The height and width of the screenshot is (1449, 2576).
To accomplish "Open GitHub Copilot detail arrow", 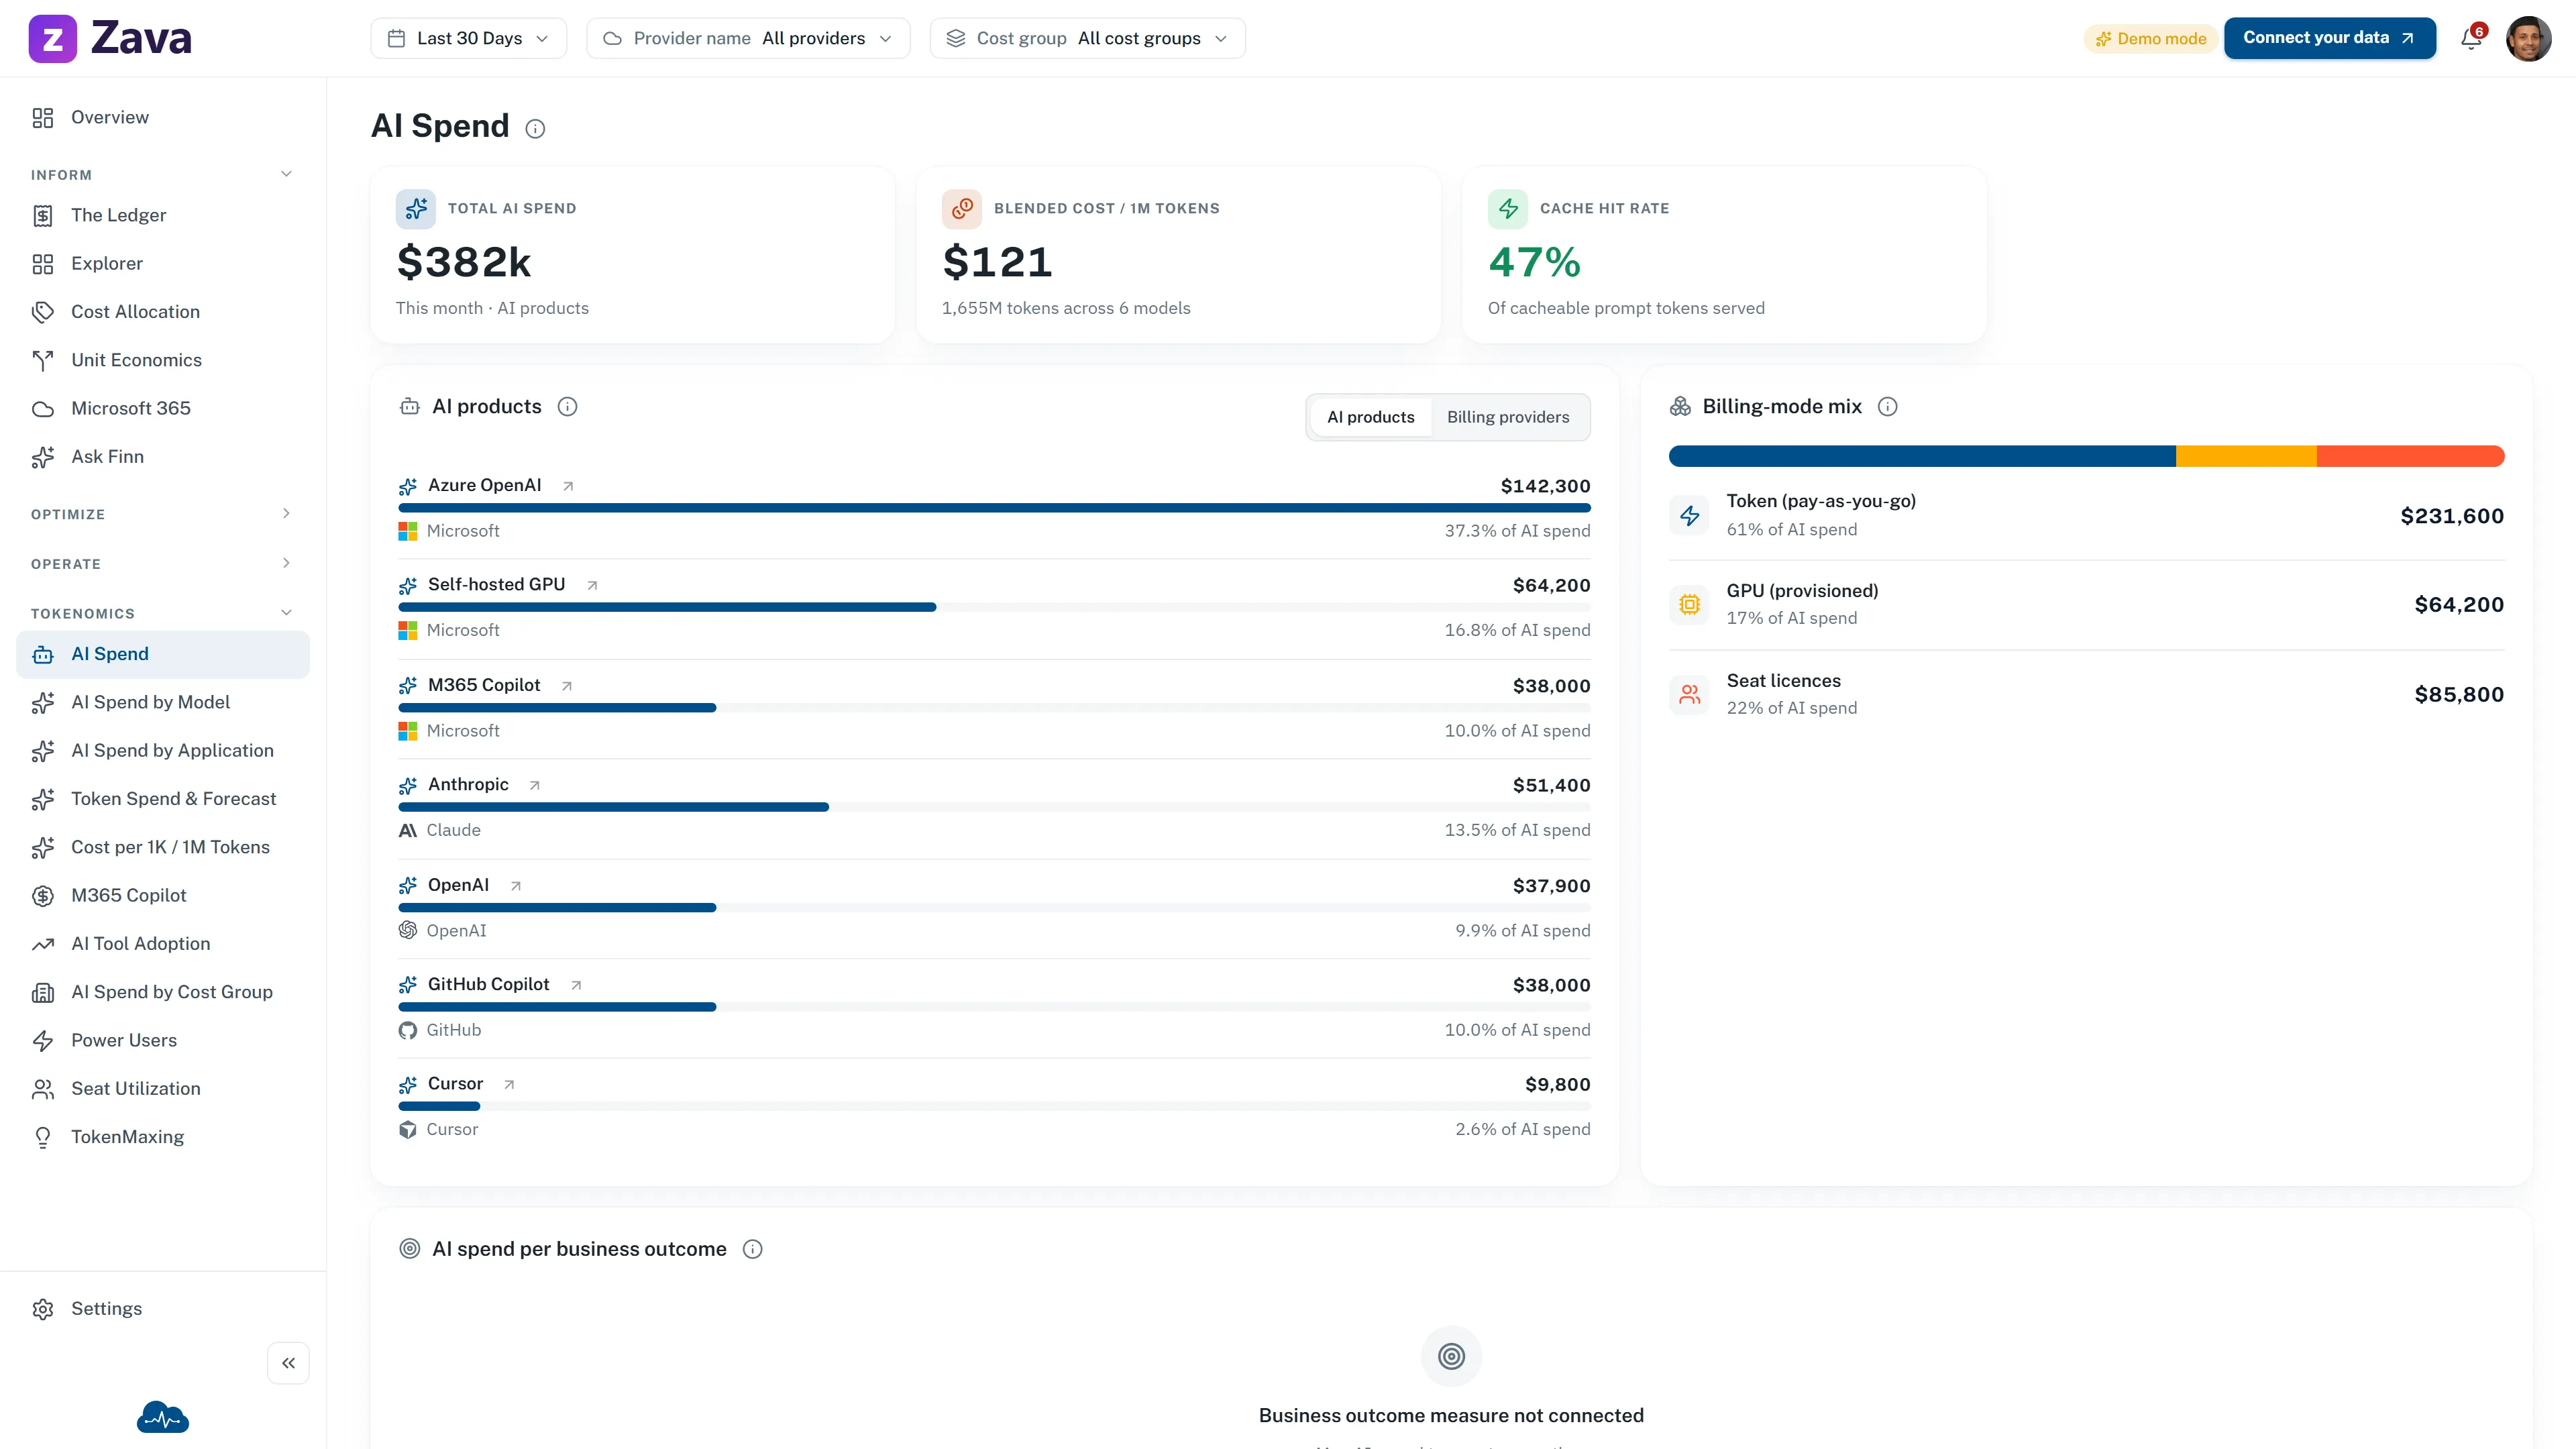I will tap(576, 985).
